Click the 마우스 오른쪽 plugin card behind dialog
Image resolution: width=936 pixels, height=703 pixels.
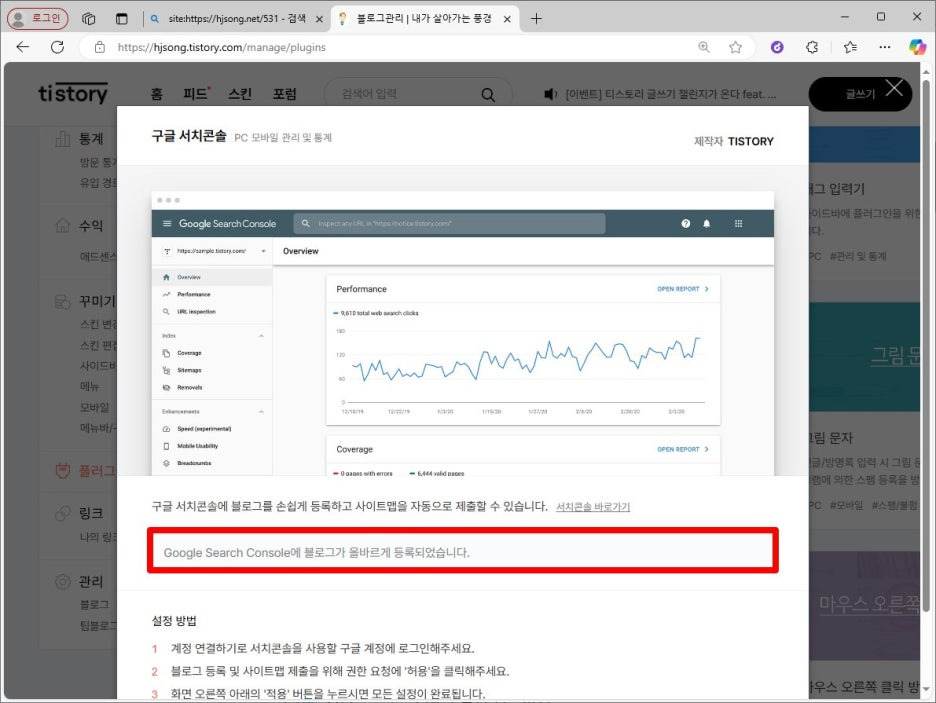click(x=864, y=606)
